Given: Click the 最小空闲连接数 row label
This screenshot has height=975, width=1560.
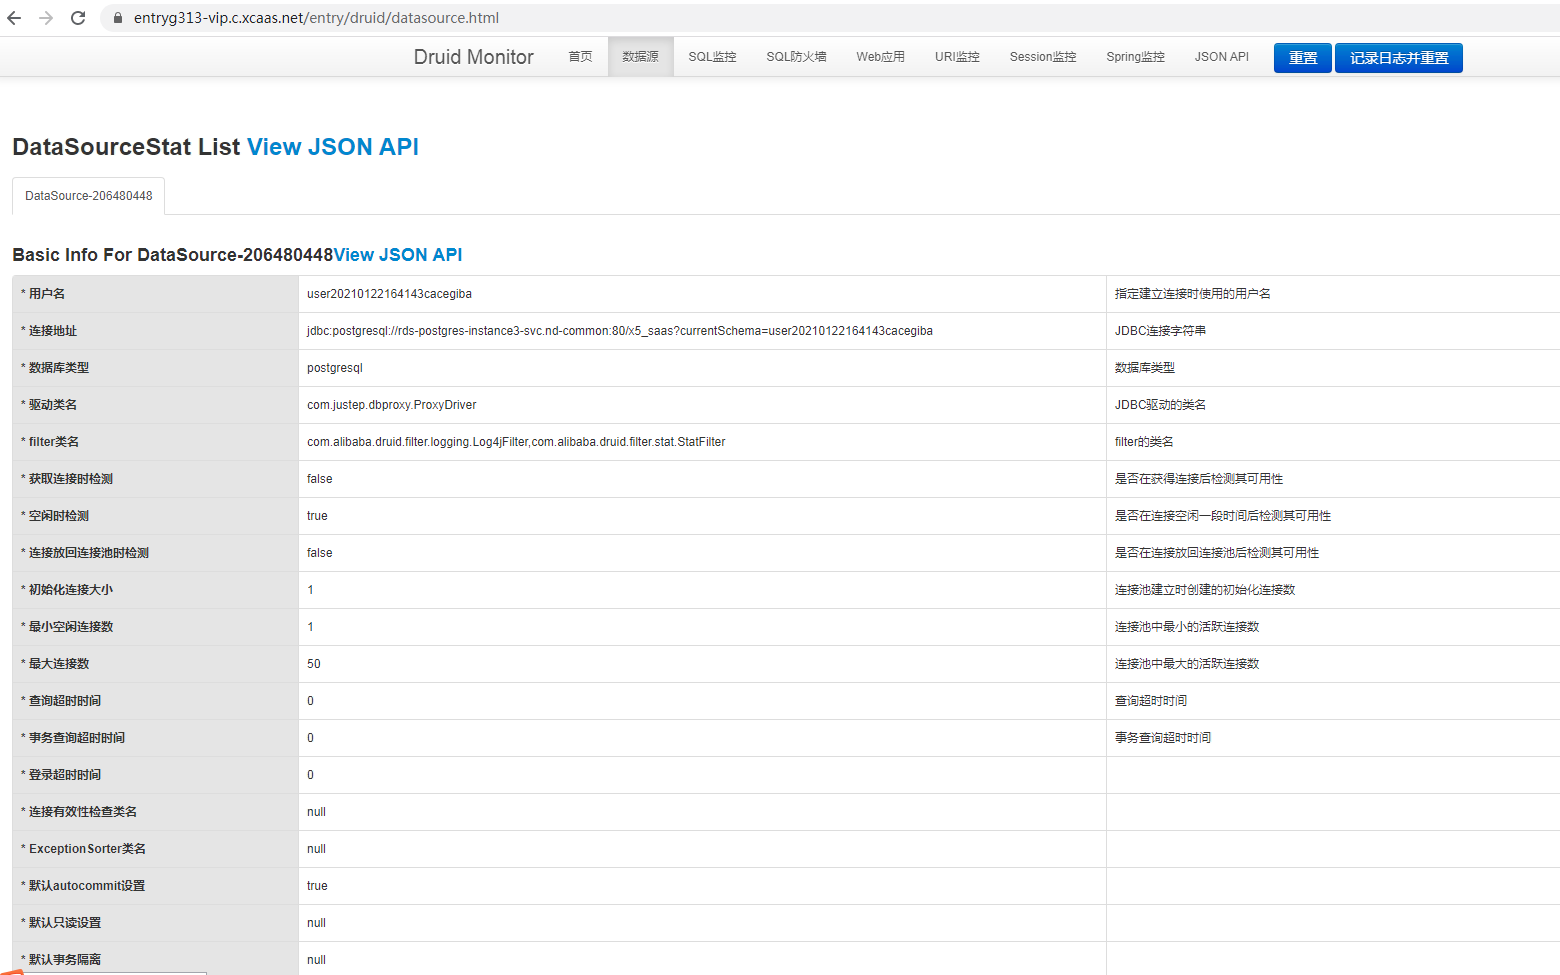Looking at the screenshot, I should coord(70,627).
